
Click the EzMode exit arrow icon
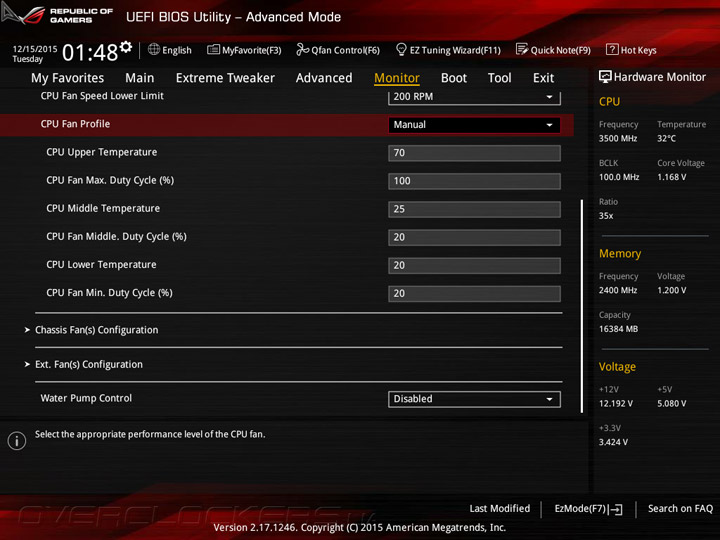click(615, 509)
